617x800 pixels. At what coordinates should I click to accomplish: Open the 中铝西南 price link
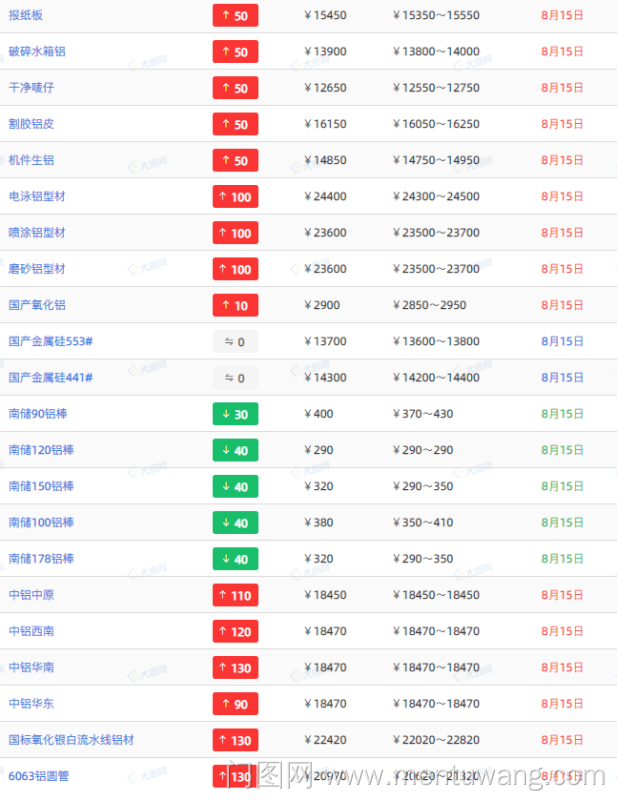click(x=31, y=631)
